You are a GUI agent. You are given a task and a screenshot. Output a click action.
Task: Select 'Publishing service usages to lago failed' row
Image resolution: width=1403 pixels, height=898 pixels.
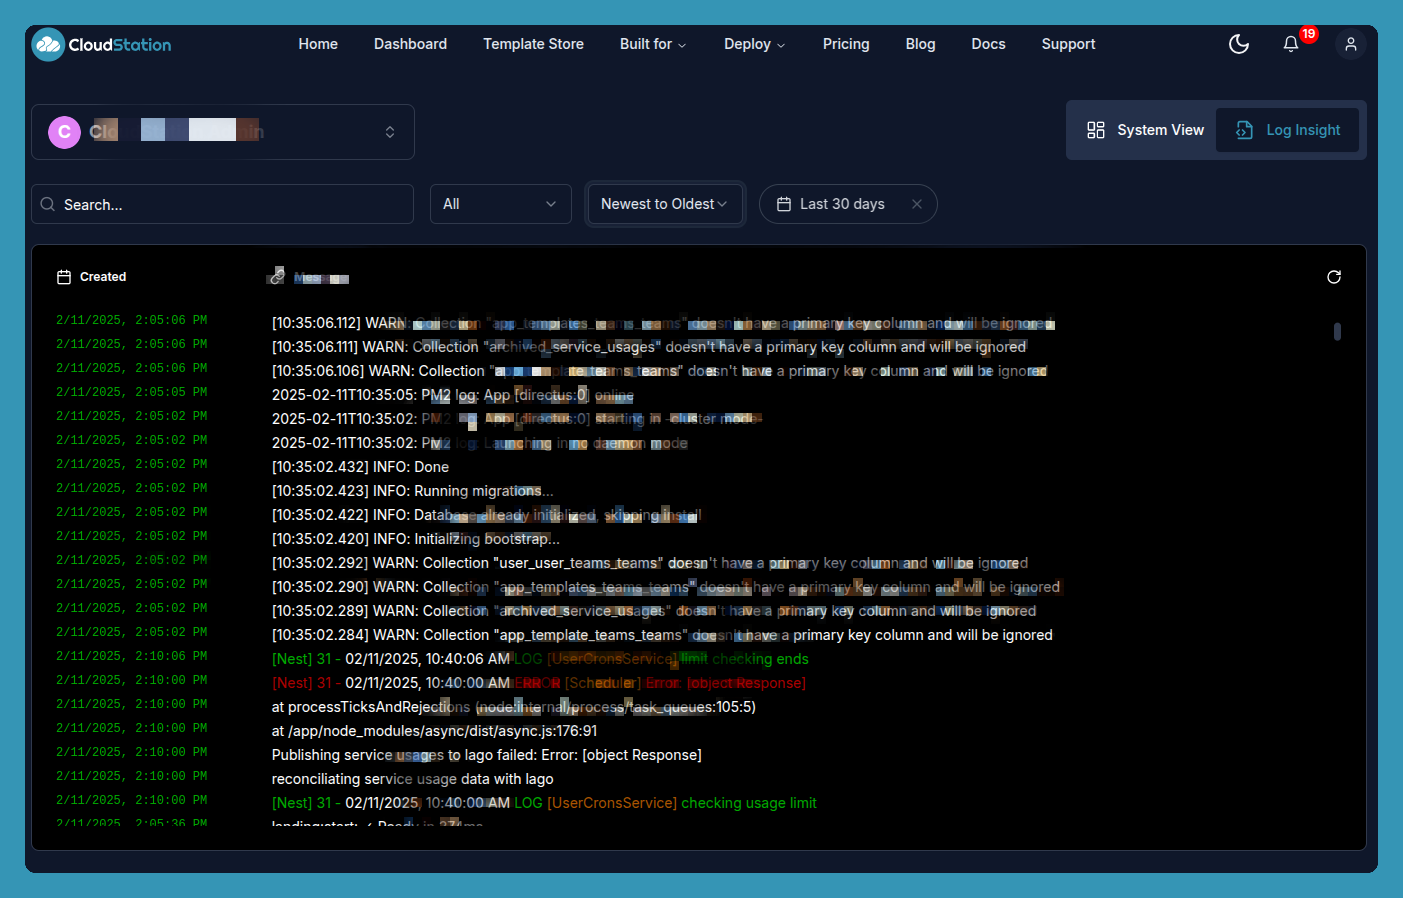(487, 755)
